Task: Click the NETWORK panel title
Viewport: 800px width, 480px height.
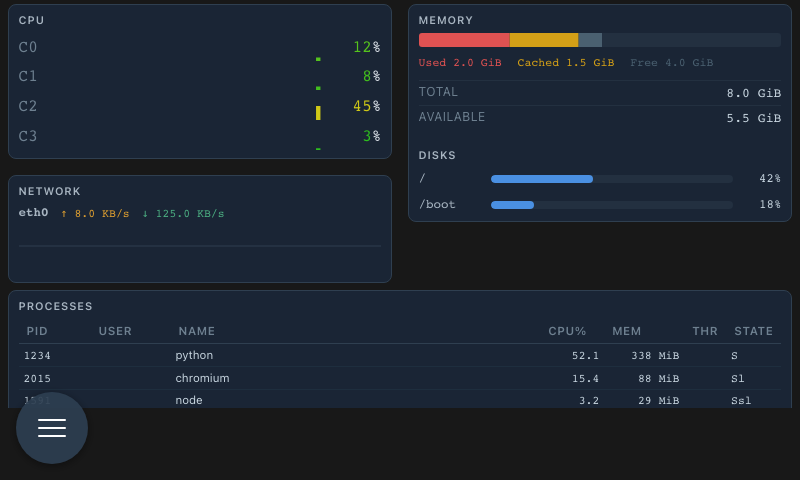Action: coord(49,191)
